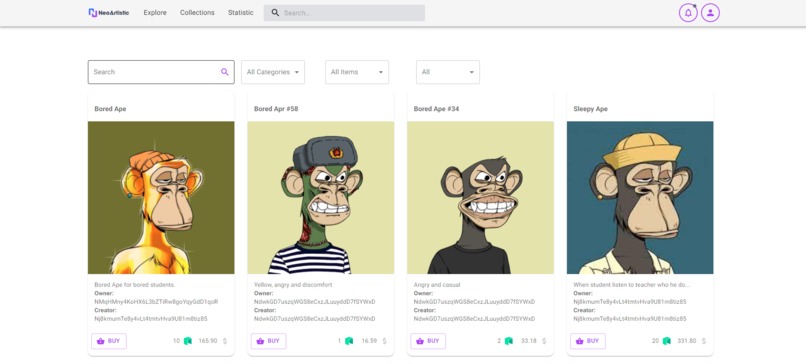Click the Sleepy Ape title
806x364 pixels.
tap(591, 109)
